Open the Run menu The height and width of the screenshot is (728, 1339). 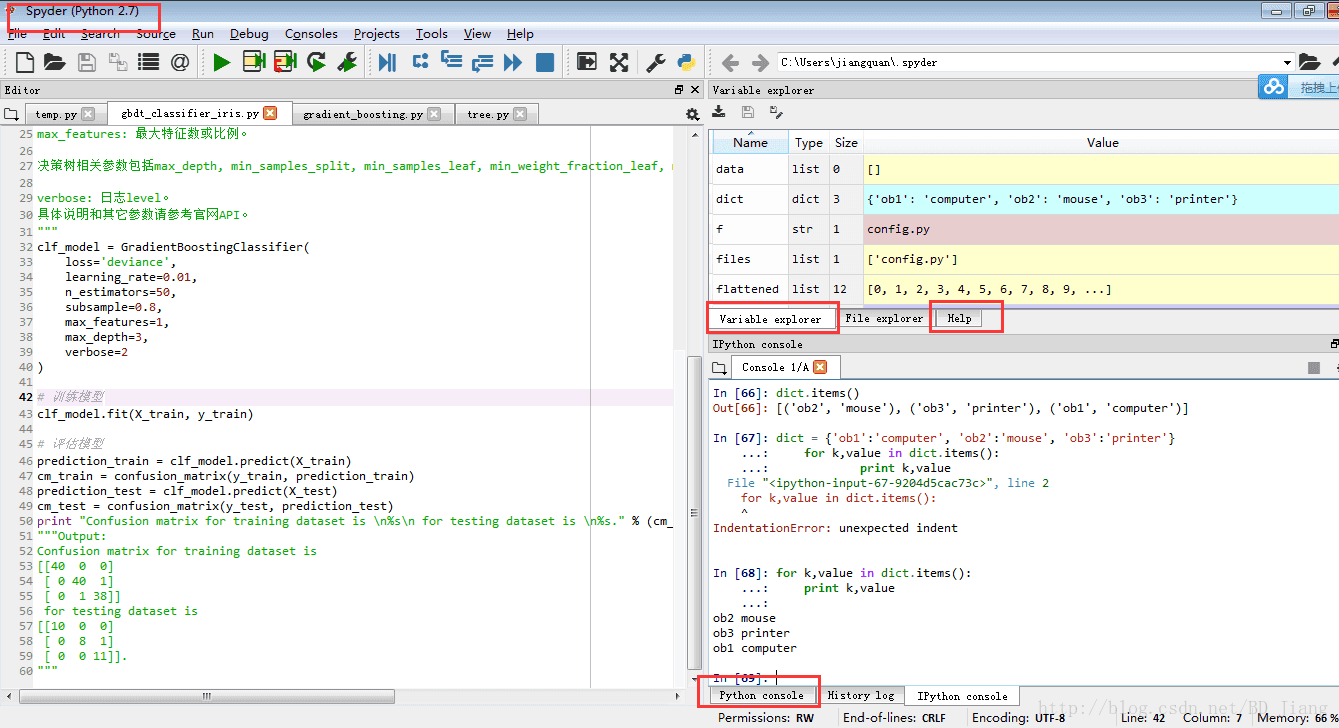(x=203, y=33)
